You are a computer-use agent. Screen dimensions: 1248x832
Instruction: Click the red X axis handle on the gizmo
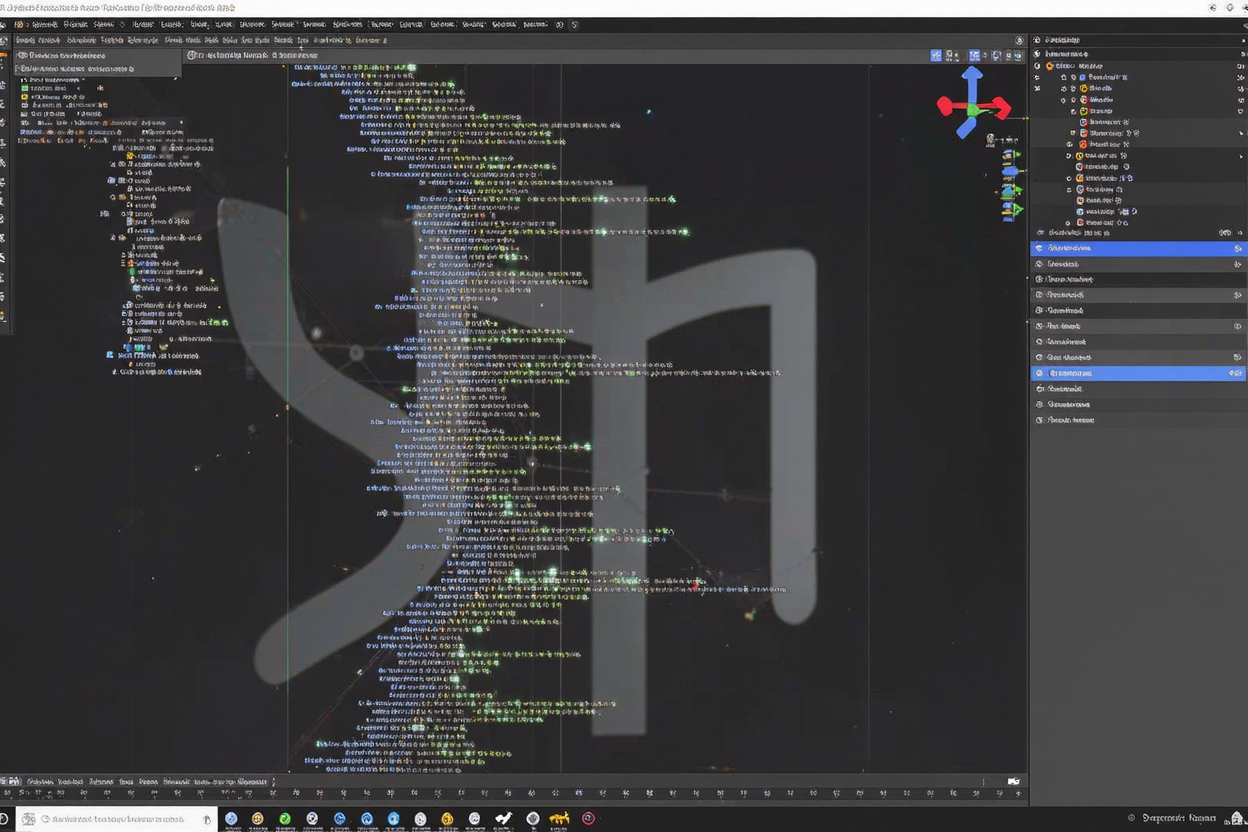[x=999, y=107]
